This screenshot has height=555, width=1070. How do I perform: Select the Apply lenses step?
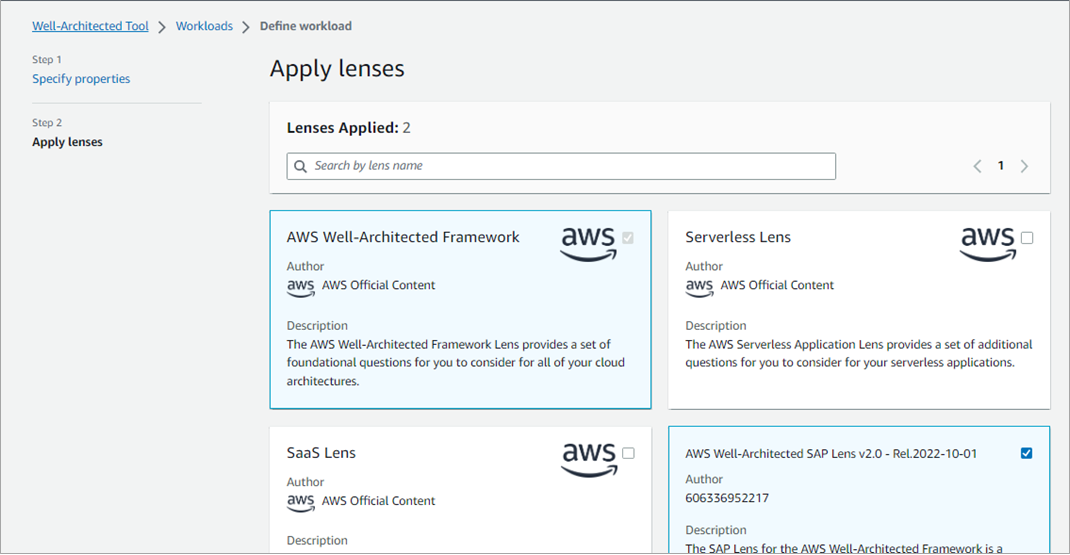[67, 142]
